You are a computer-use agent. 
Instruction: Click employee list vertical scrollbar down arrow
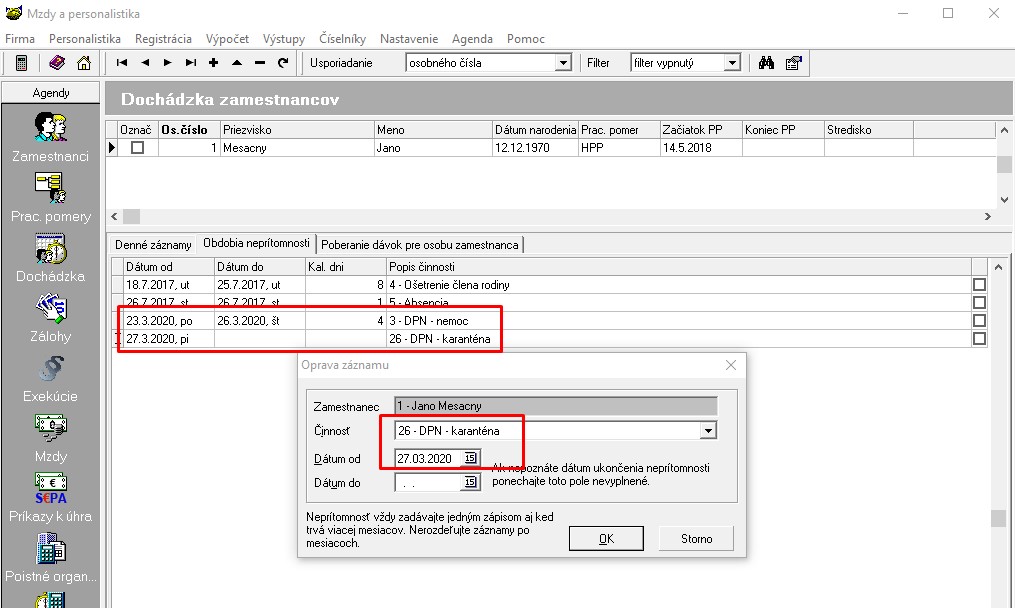pos(1004,199)
